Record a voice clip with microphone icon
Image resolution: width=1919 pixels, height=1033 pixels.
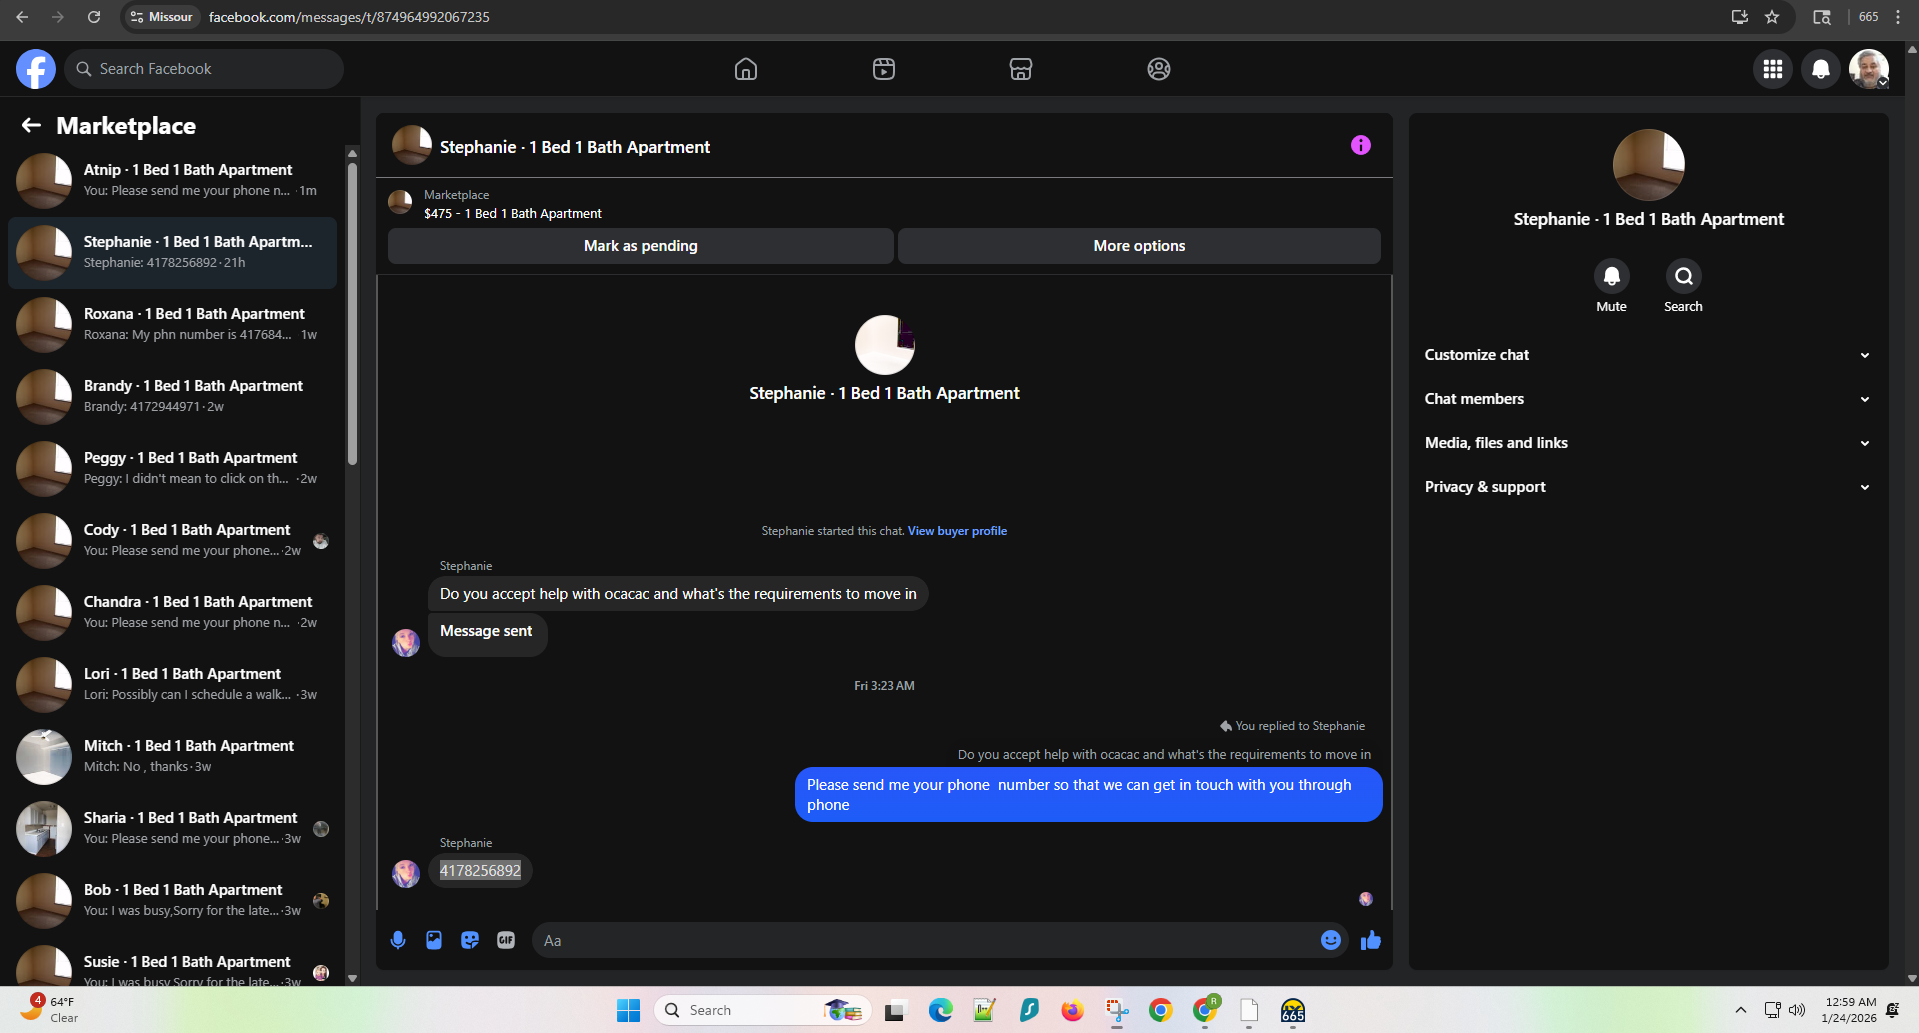coord(398,940)
